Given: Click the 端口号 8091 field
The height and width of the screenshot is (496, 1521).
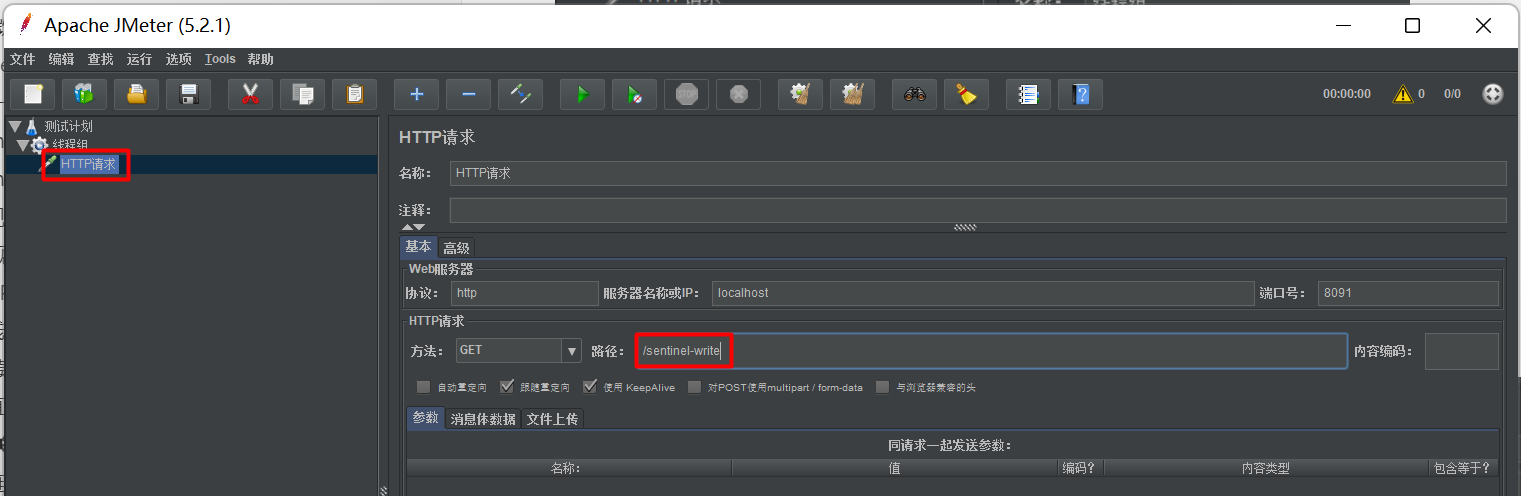Looking at the screenshot, I should [x=1408, y=293].
